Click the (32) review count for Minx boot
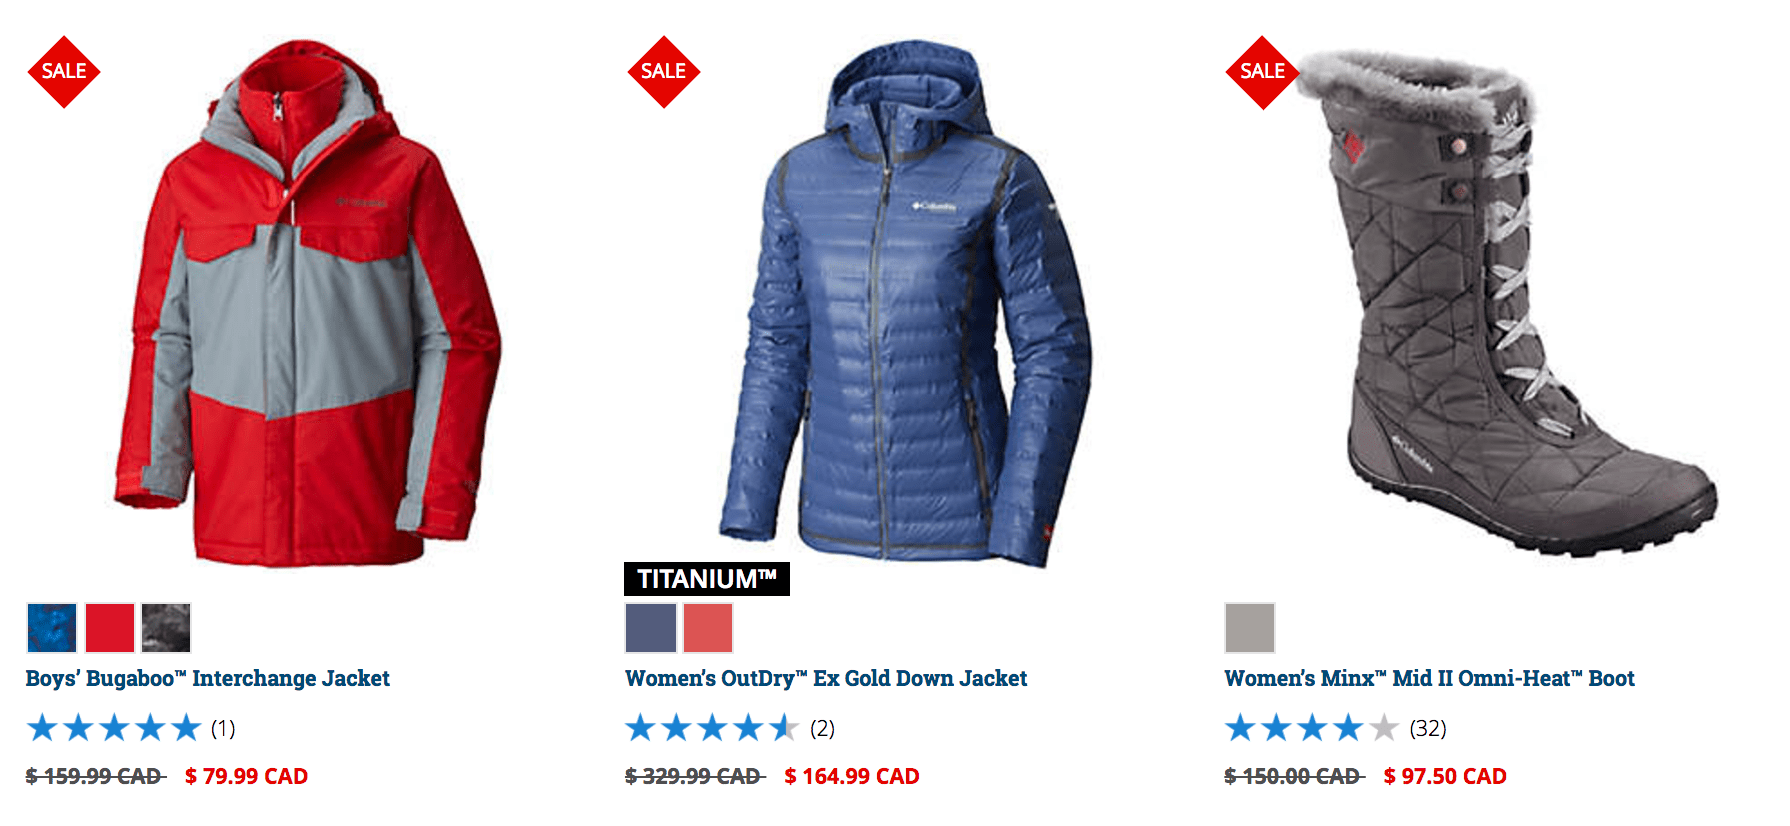Image resolution: width=1790 pixels, height=826 pixels. point(1428,728)
